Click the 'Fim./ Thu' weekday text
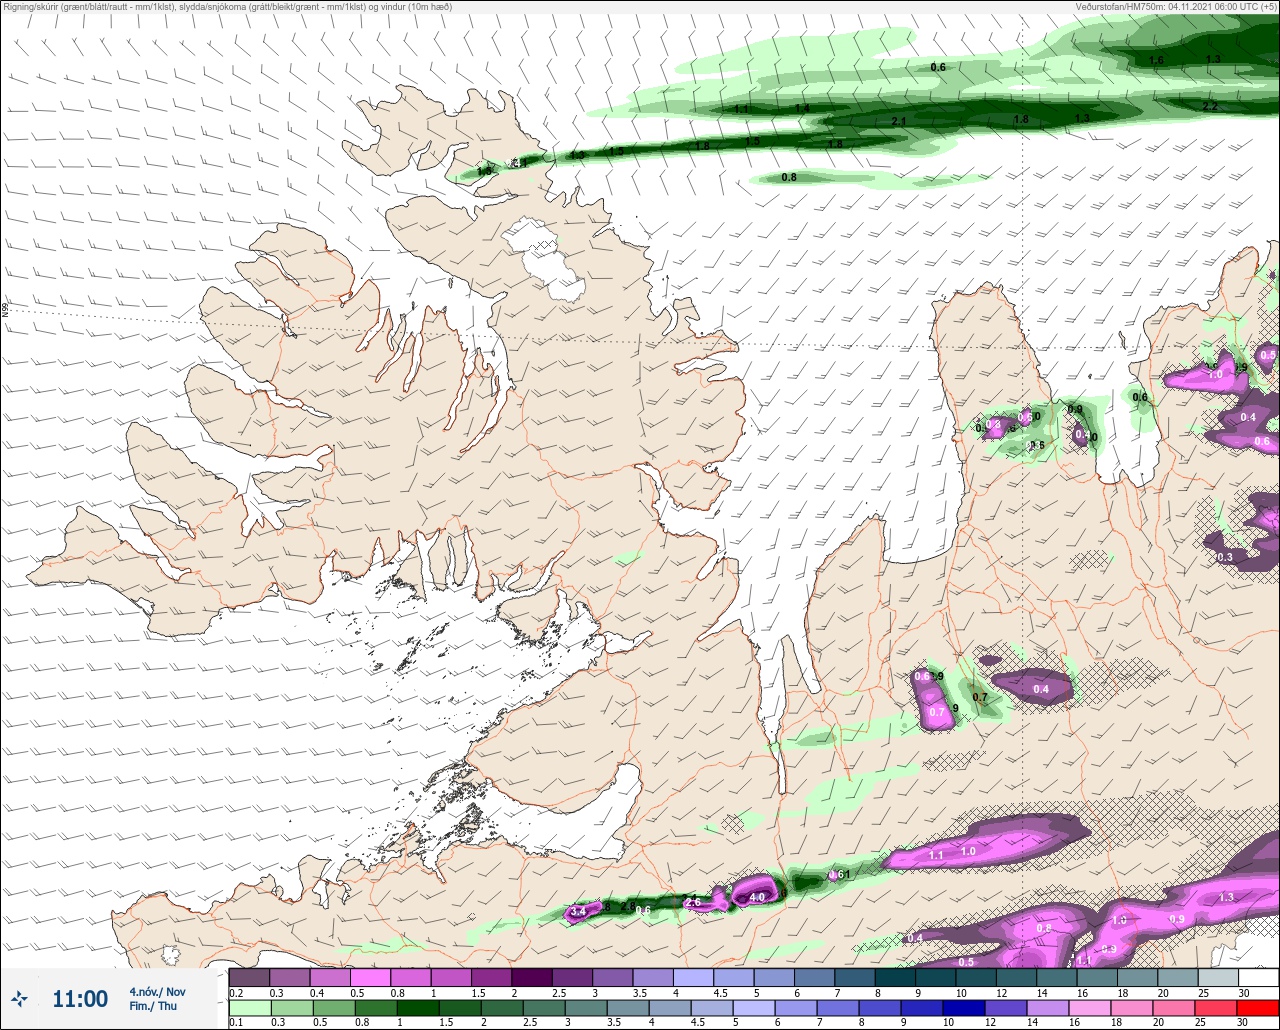Viewport: 1280px width, 1030px height. click(153, 1006)
